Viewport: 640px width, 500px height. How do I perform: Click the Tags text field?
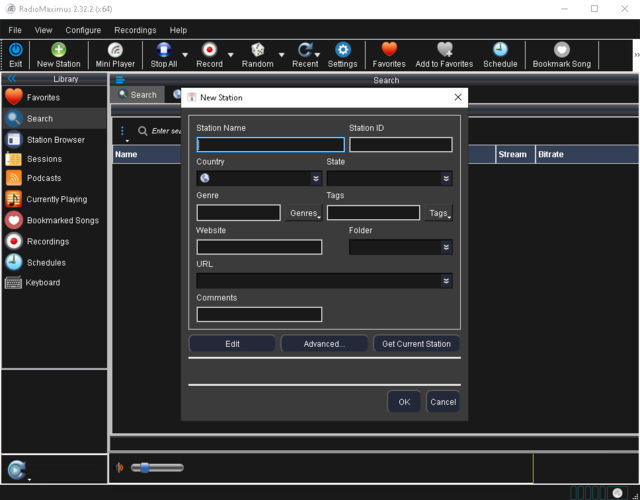(373, 213)
